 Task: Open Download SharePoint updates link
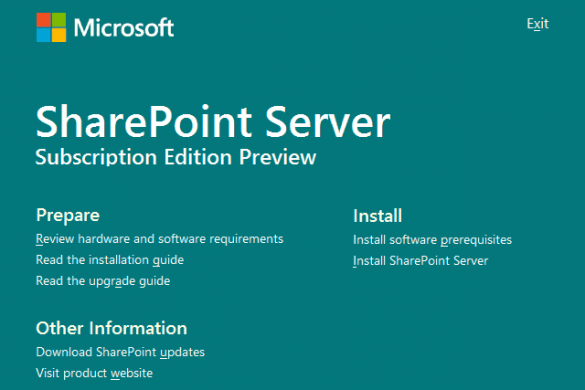tap(121, 352)
